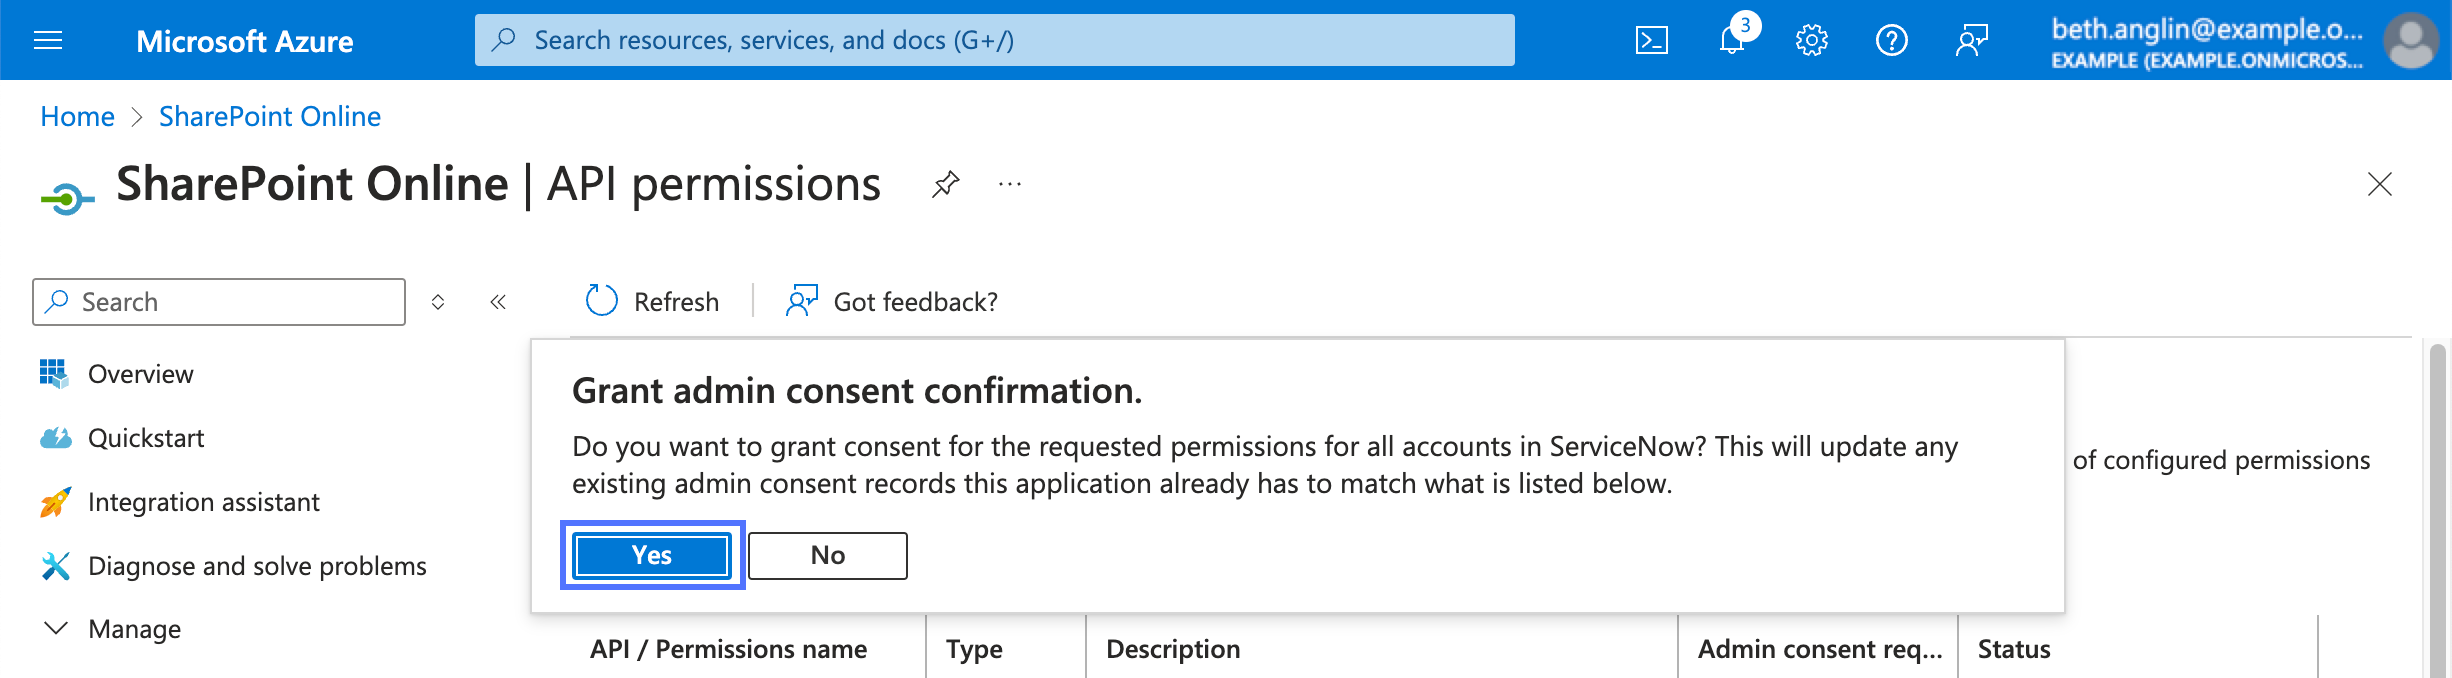
Task: Collapse the sidebar with double chevron
Action: [x=498, y=302]
